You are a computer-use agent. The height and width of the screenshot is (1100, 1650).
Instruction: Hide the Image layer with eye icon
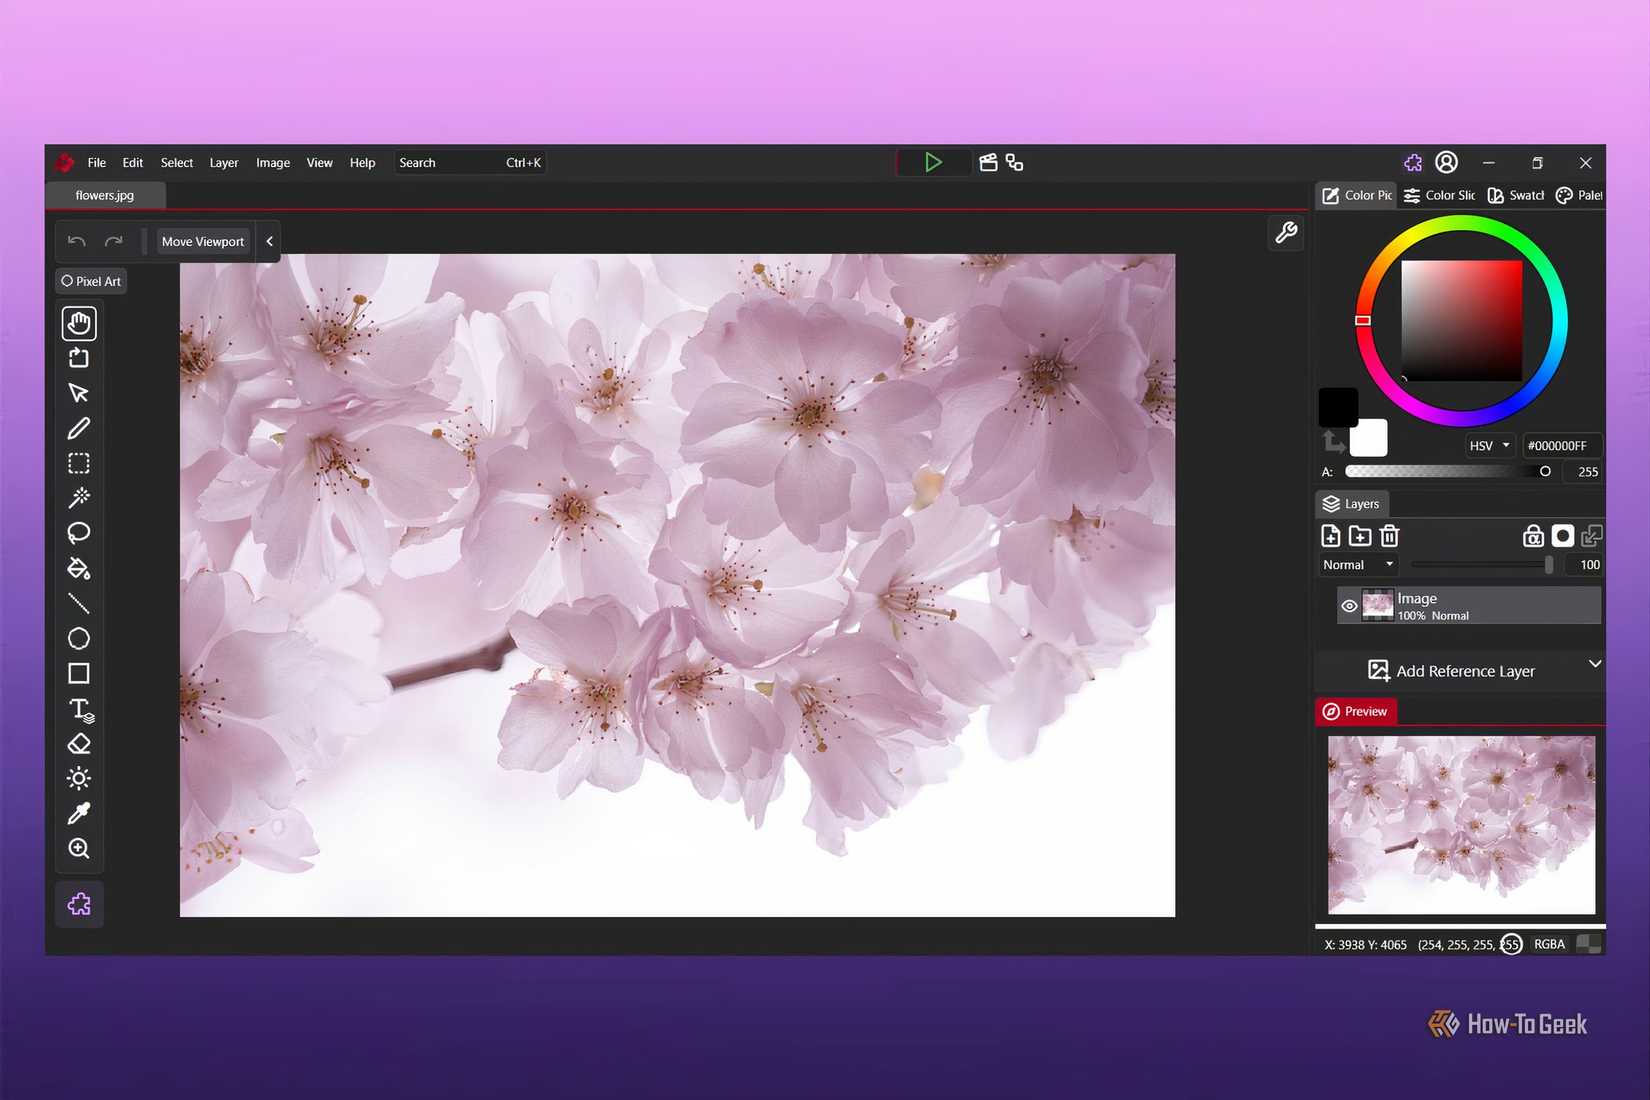[1349, 606]
